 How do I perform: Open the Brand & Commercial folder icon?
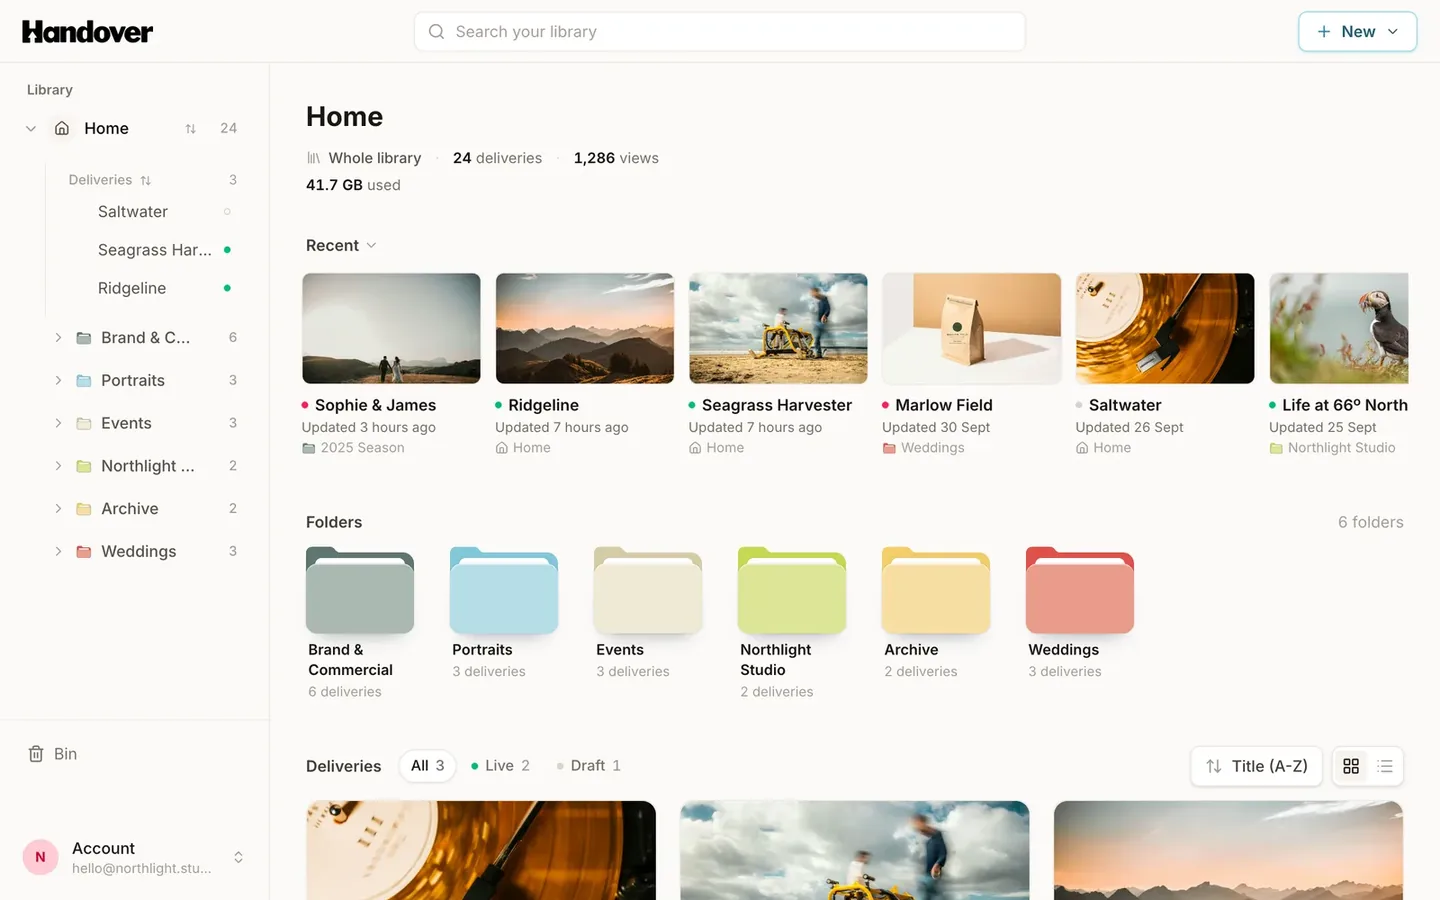[360, 590]
